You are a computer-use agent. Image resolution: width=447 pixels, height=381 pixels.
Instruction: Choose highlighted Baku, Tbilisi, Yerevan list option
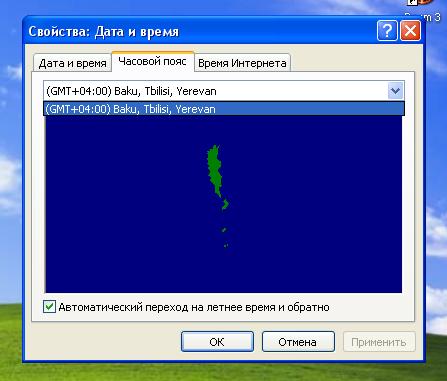pyautogui.click(x=224, y=109)
